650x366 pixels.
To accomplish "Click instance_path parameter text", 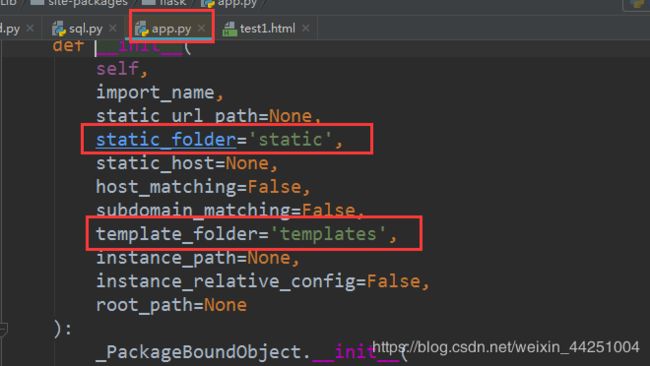I will pyautogui.click(x=166, y=258).
